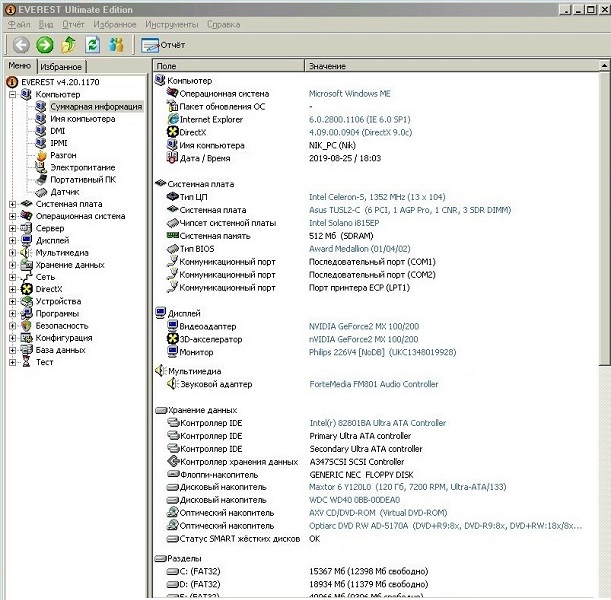Open the users toolbar icon
Image resolution: width=611 pixels, height=600 pixels.
[x=116, y=45]
